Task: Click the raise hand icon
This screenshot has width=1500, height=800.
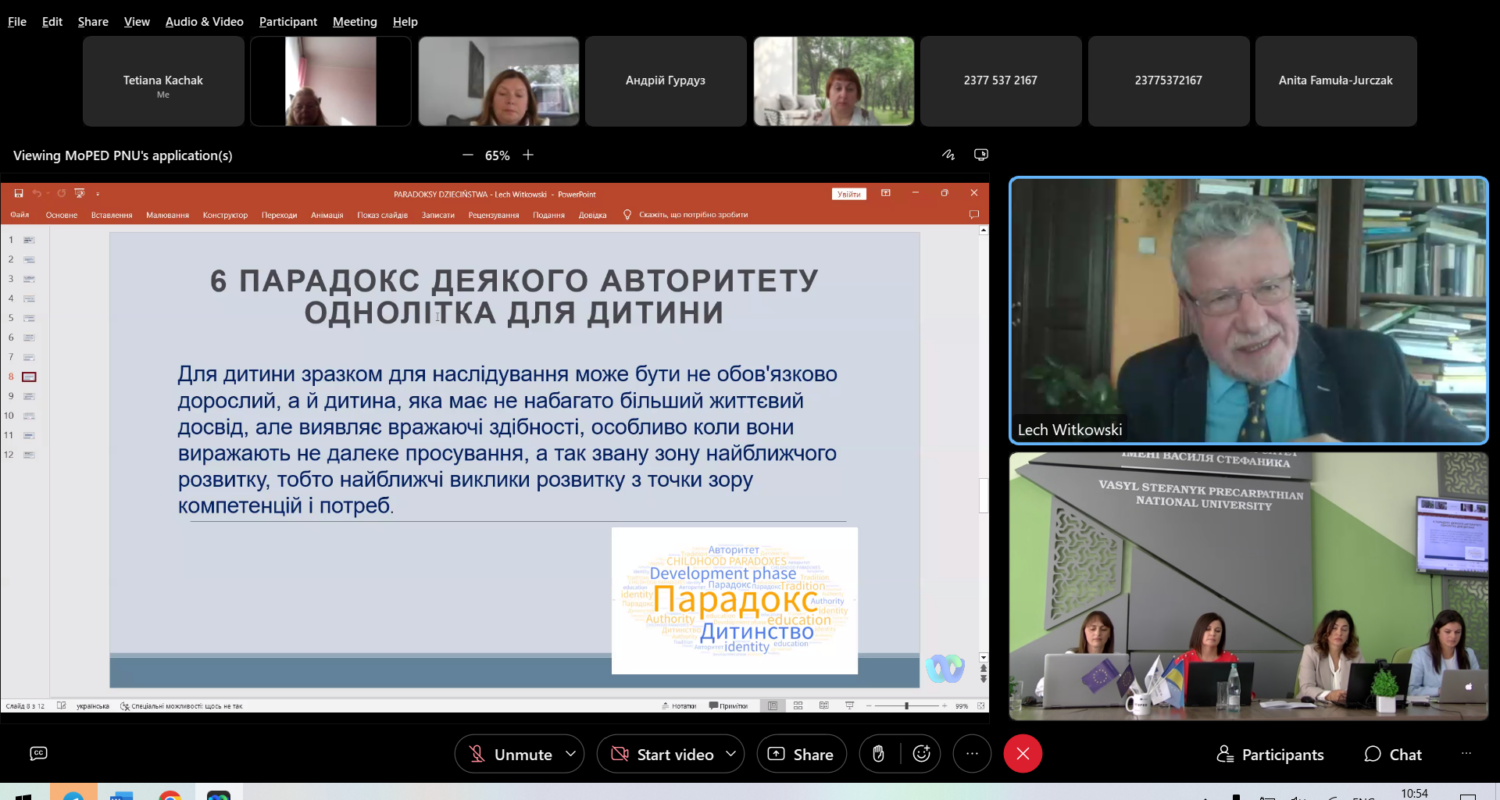Action: [x=879, y=754]
